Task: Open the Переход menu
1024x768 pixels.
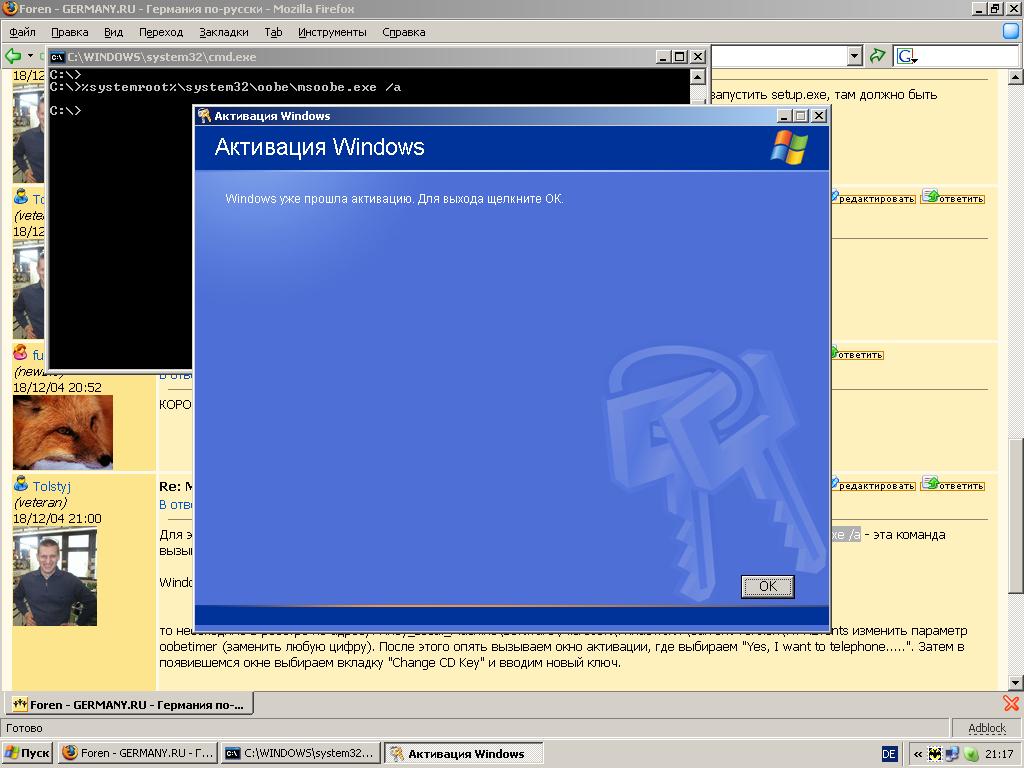Action: pos(161,32)
